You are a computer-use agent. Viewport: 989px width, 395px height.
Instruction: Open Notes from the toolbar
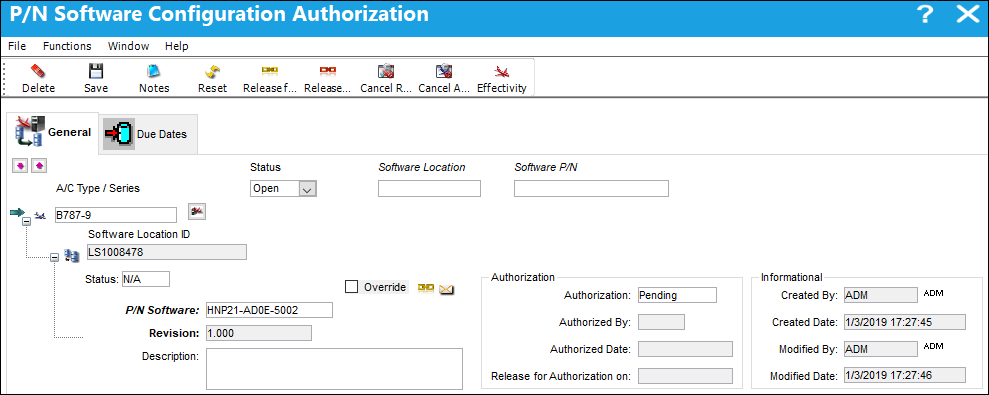(x=154, y=71)
